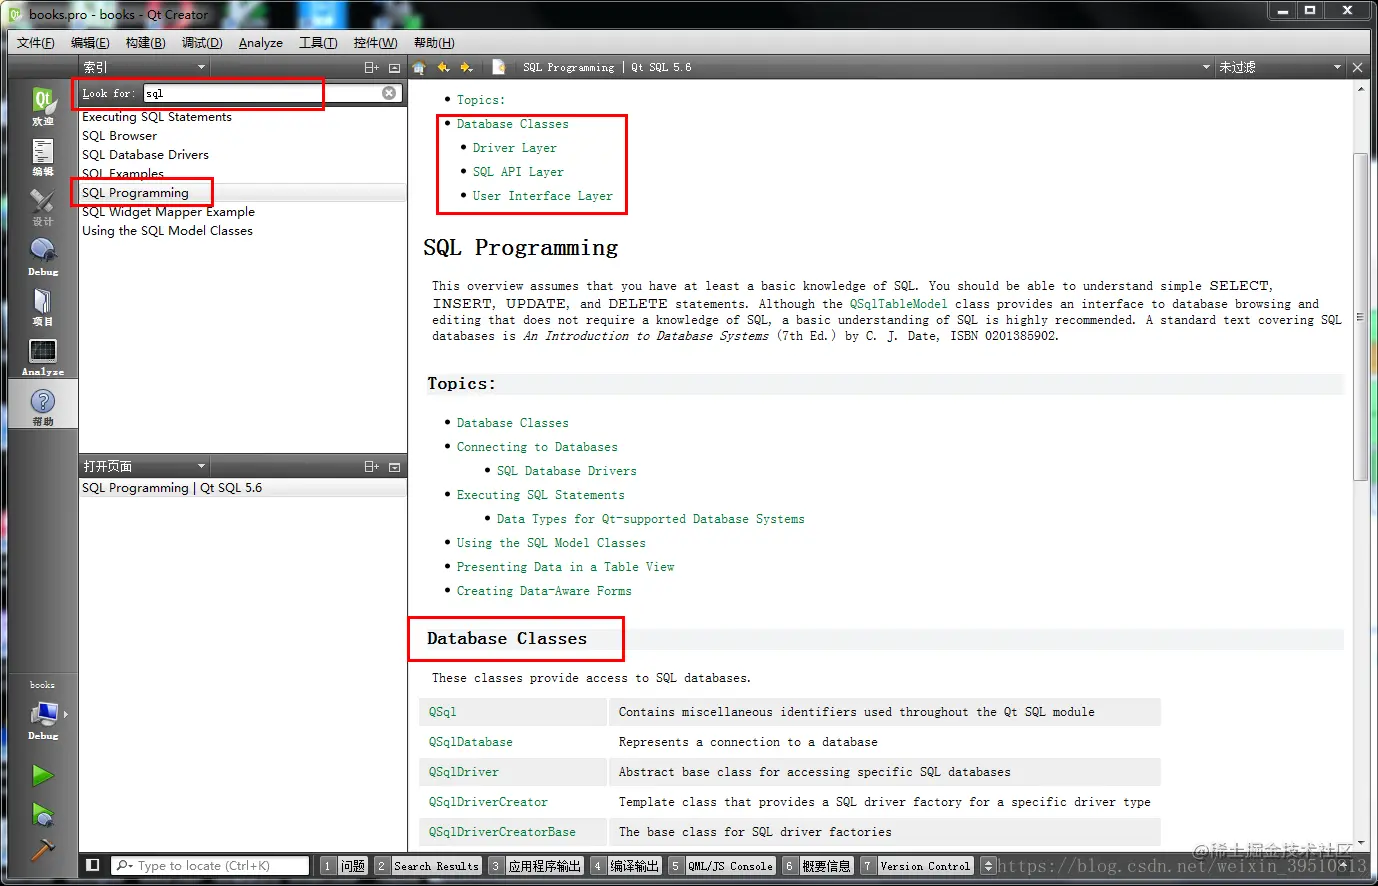This screenshot has height=886, width=1378.
Task: Open the 帮助(H) menu
Action: point(433,42)
